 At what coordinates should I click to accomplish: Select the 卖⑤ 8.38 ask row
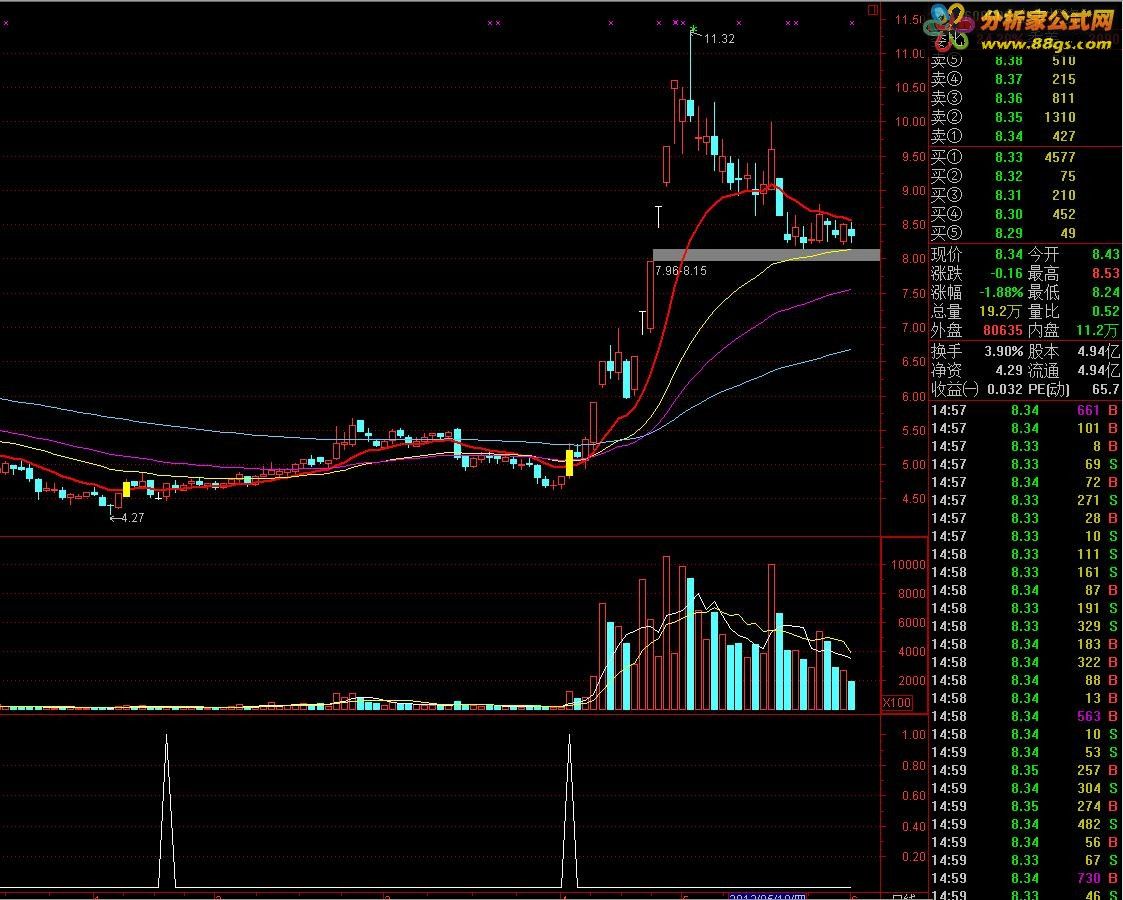[1003, 61]
